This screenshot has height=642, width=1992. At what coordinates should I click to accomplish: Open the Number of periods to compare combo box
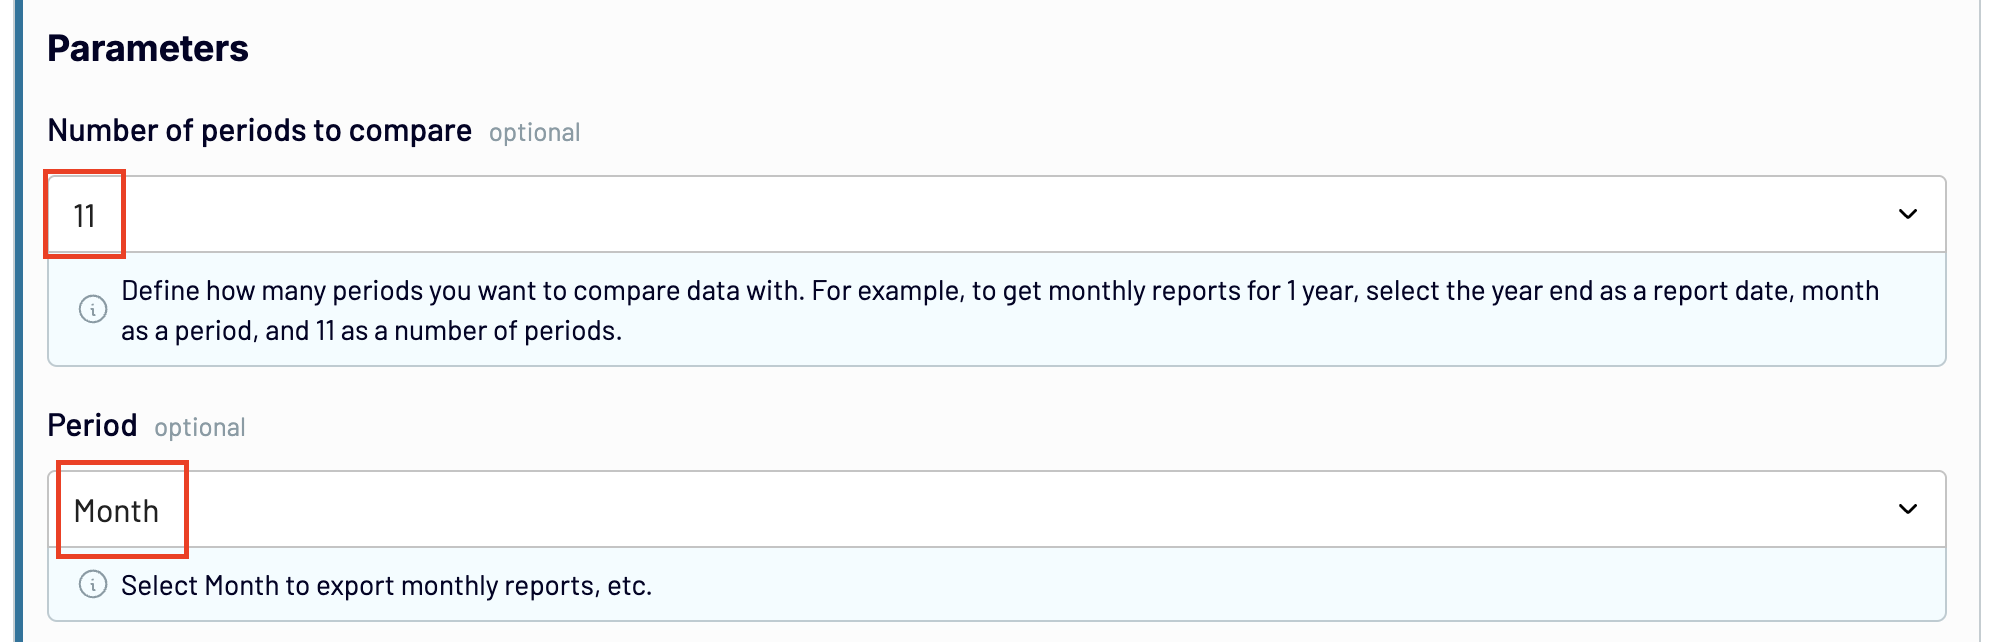pos(997,214)
